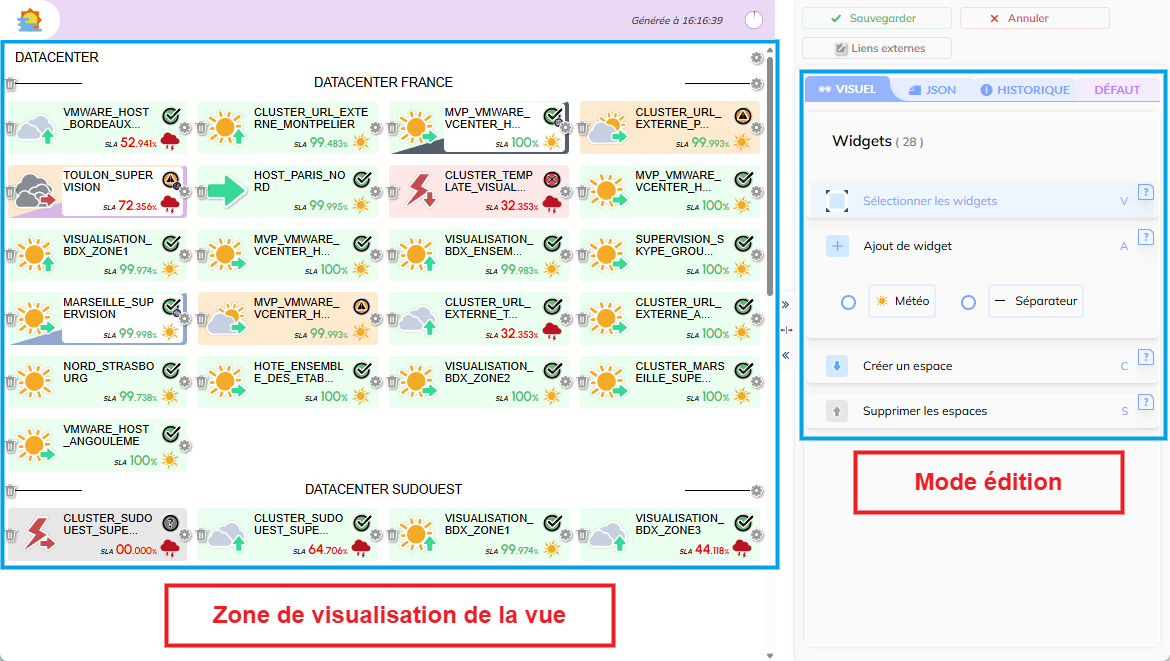Delete the VMWARE_HOST_BORDEAUX widget with its trash icon
The image size is (1170, 661).
(x=10, y=128)
